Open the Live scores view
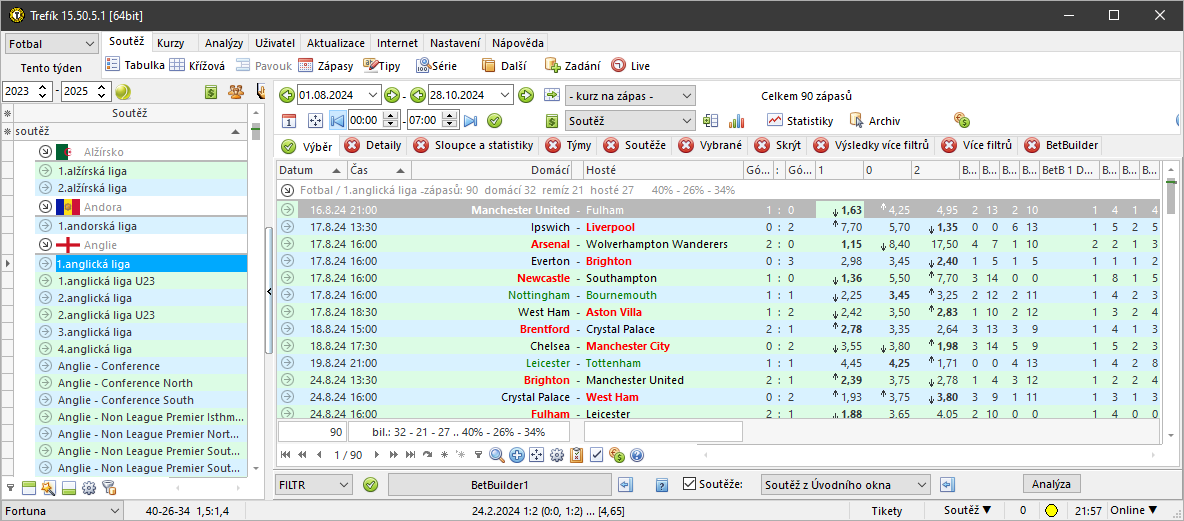This screenshot has width=1184, height=521. click(x=631, y=66)
